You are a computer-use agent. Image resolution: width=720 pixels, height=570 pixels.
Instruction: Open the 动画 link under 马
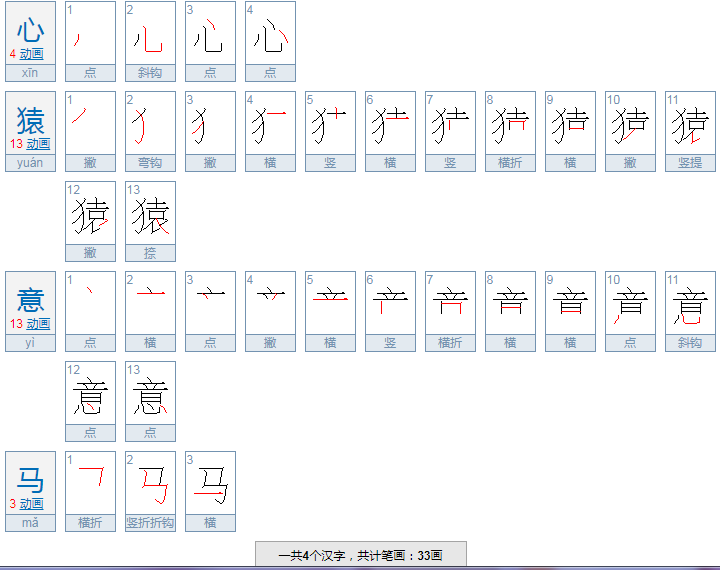pyautogui.click(x=31, y=504)
